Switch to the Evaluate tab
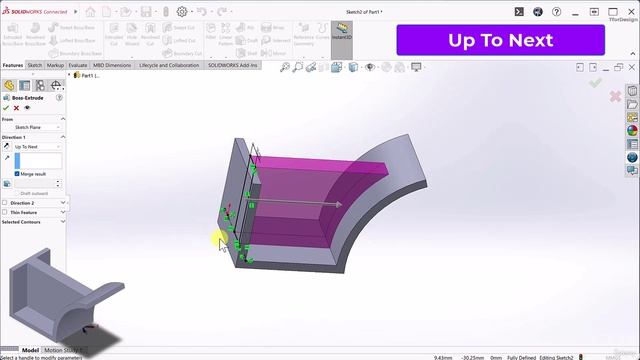This screenshot has height=360, width=640. click(78, 65)
